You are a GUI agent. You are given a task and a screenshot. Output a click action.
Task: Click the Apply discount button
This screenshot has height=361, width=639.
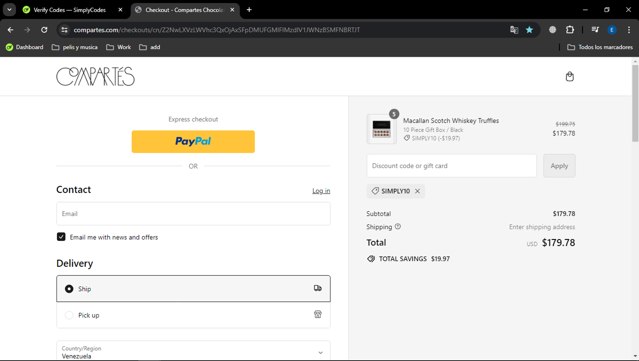click(559, 166)
